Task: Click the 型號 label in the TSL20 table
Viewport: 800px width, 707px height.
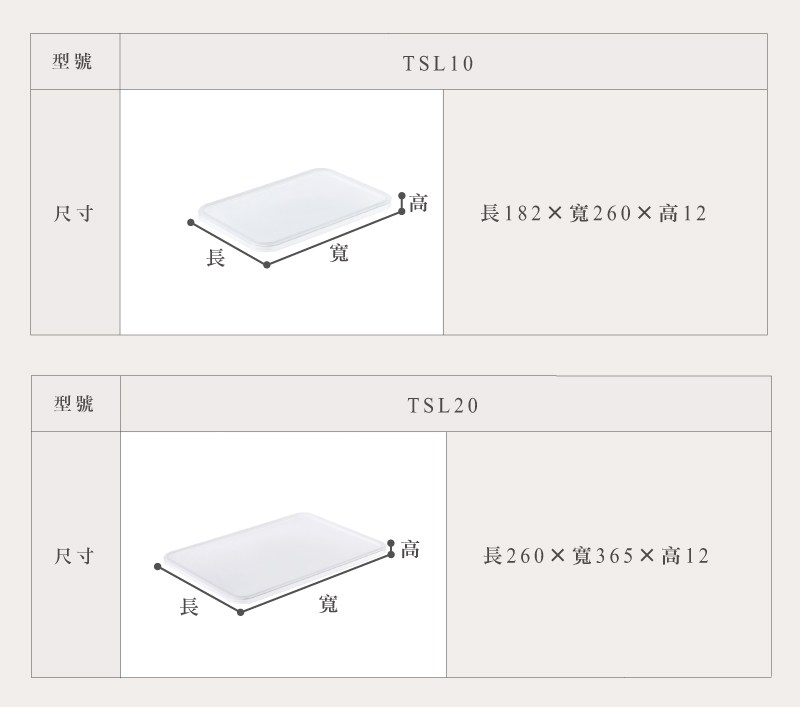Action: click(73, 404)
